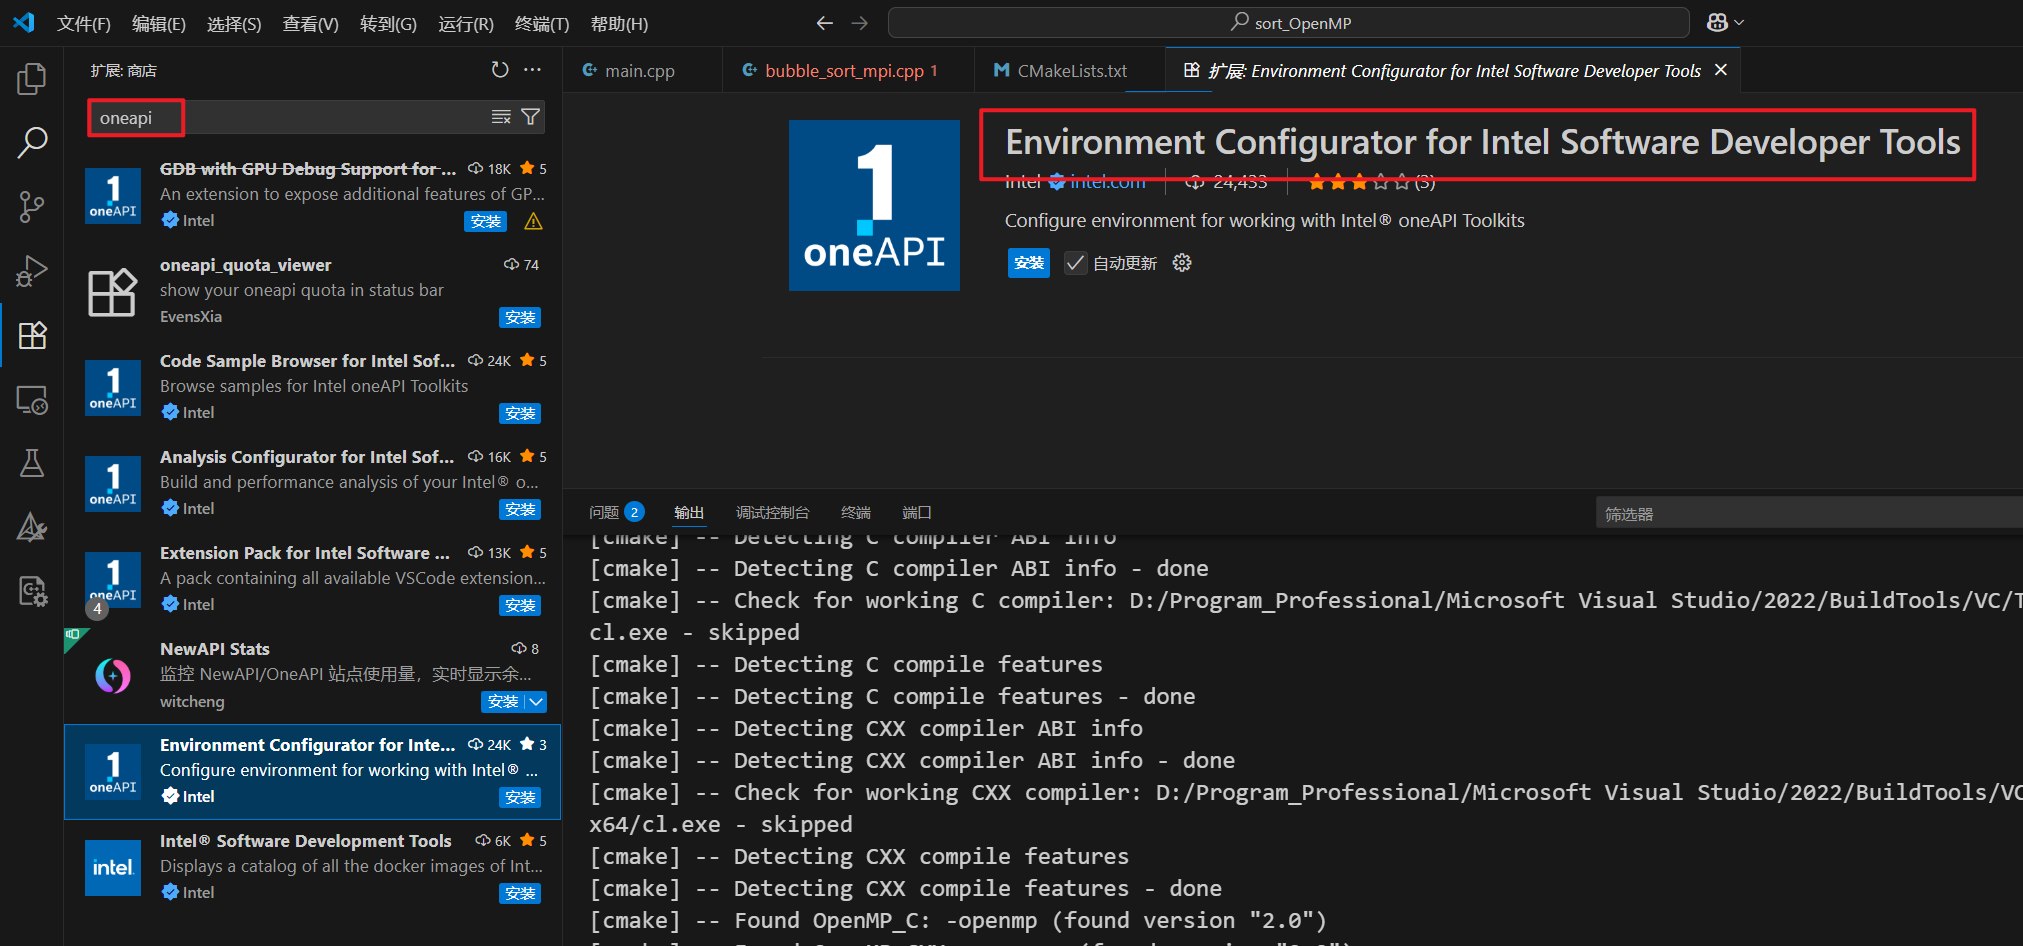Install the Environment Configurator extension
Screen dimensions: 2023x946
[1028, 262]
